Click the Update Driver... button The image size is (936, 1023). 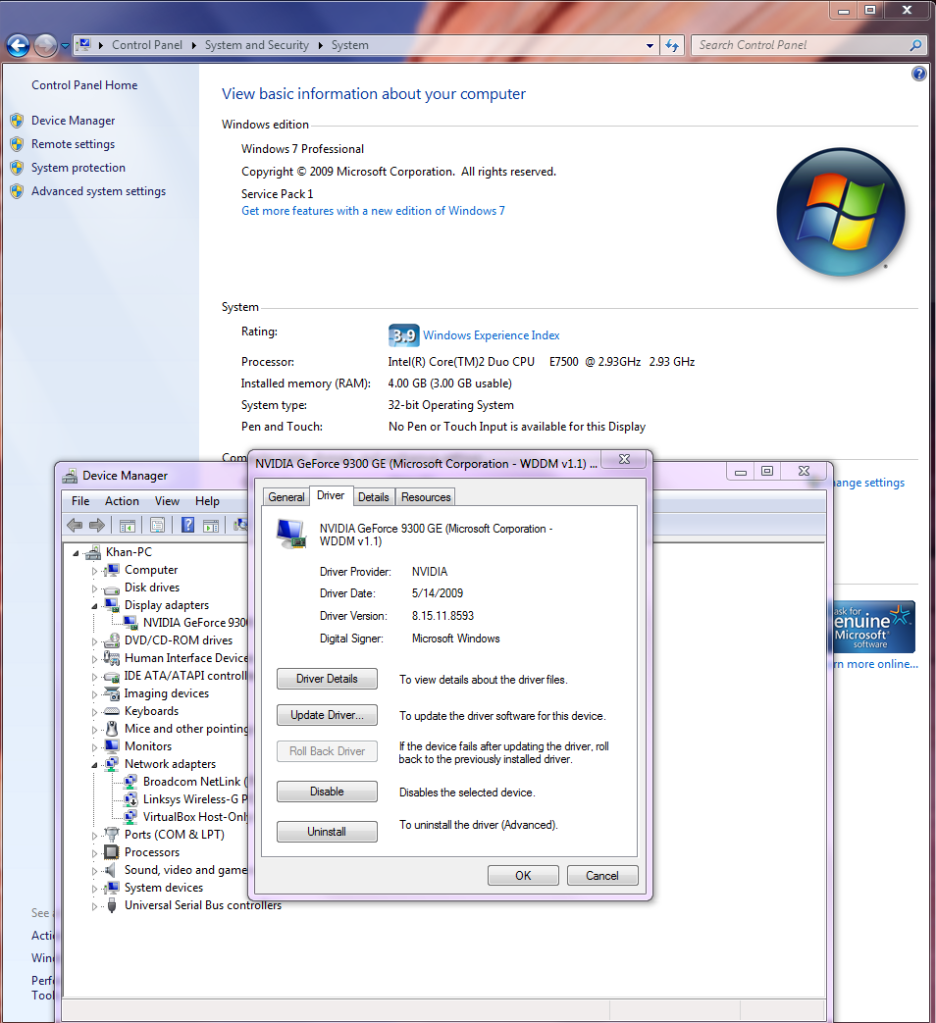pyautogui.click(x=327, y=715)
